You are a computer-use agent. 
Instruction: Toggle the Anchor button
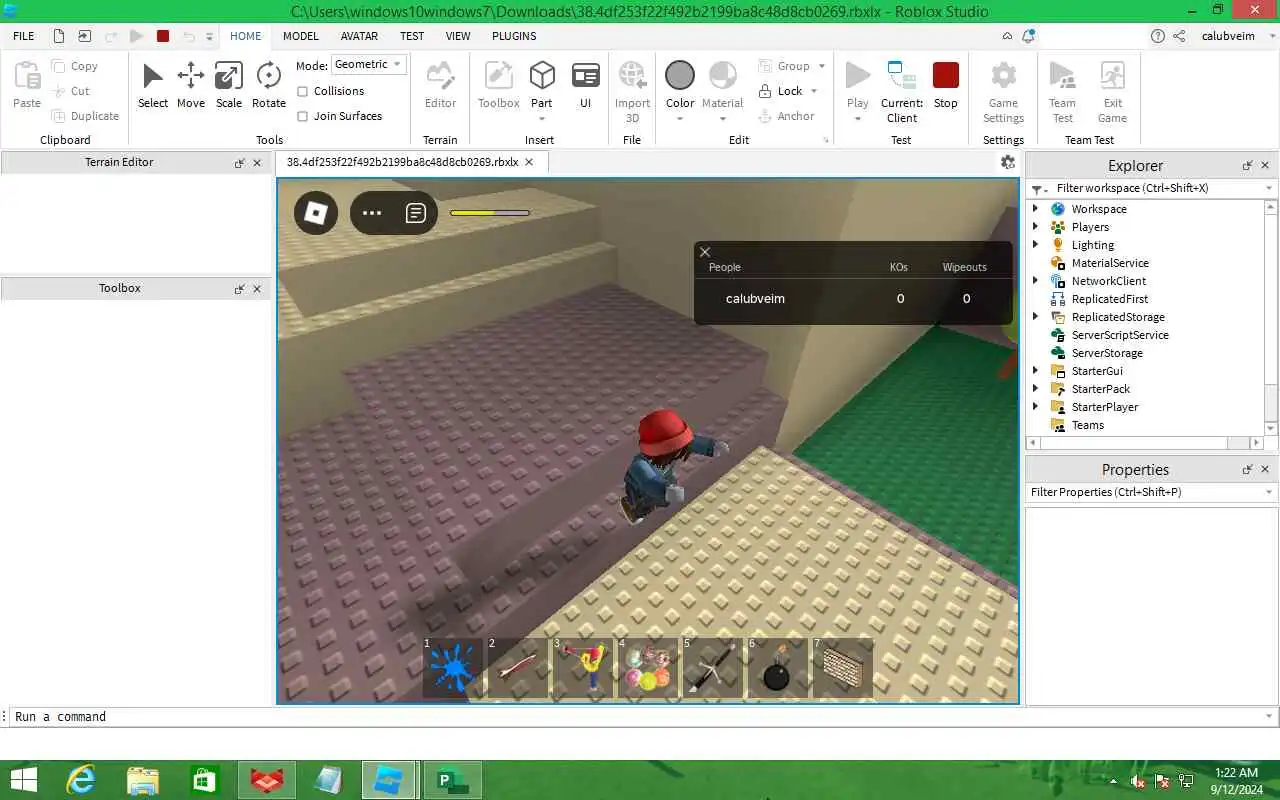tap(786, 116)
